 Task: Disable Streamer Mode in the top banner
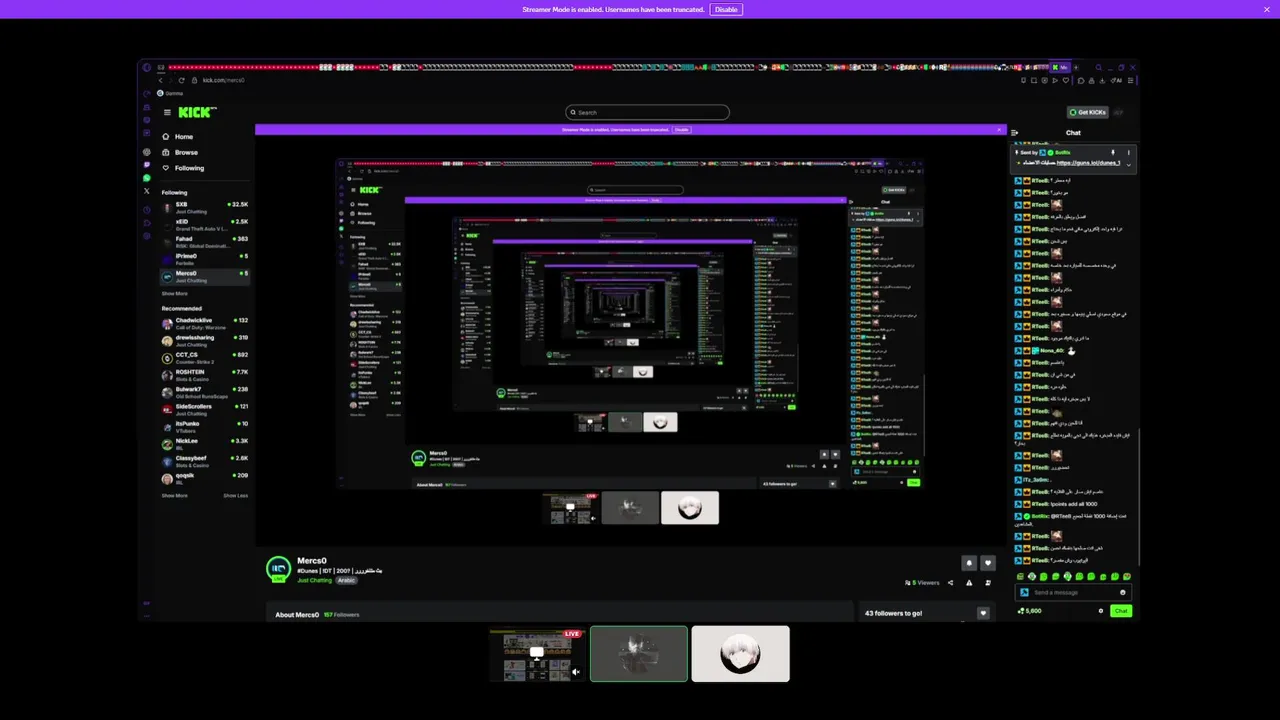(726, 9)
